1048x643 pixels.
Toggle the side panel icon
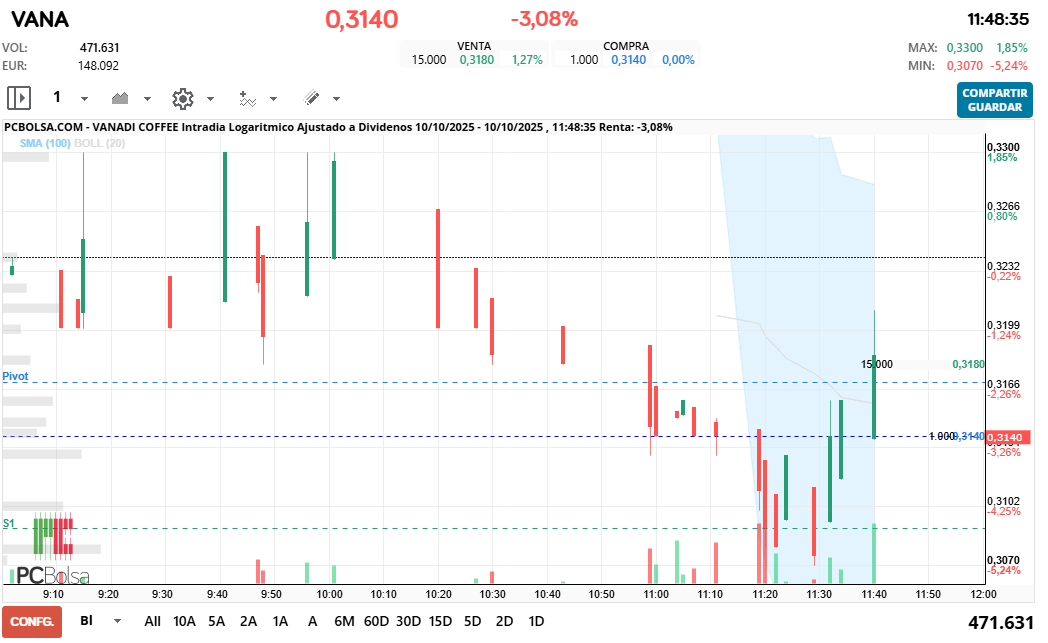(x=19, y=98)
